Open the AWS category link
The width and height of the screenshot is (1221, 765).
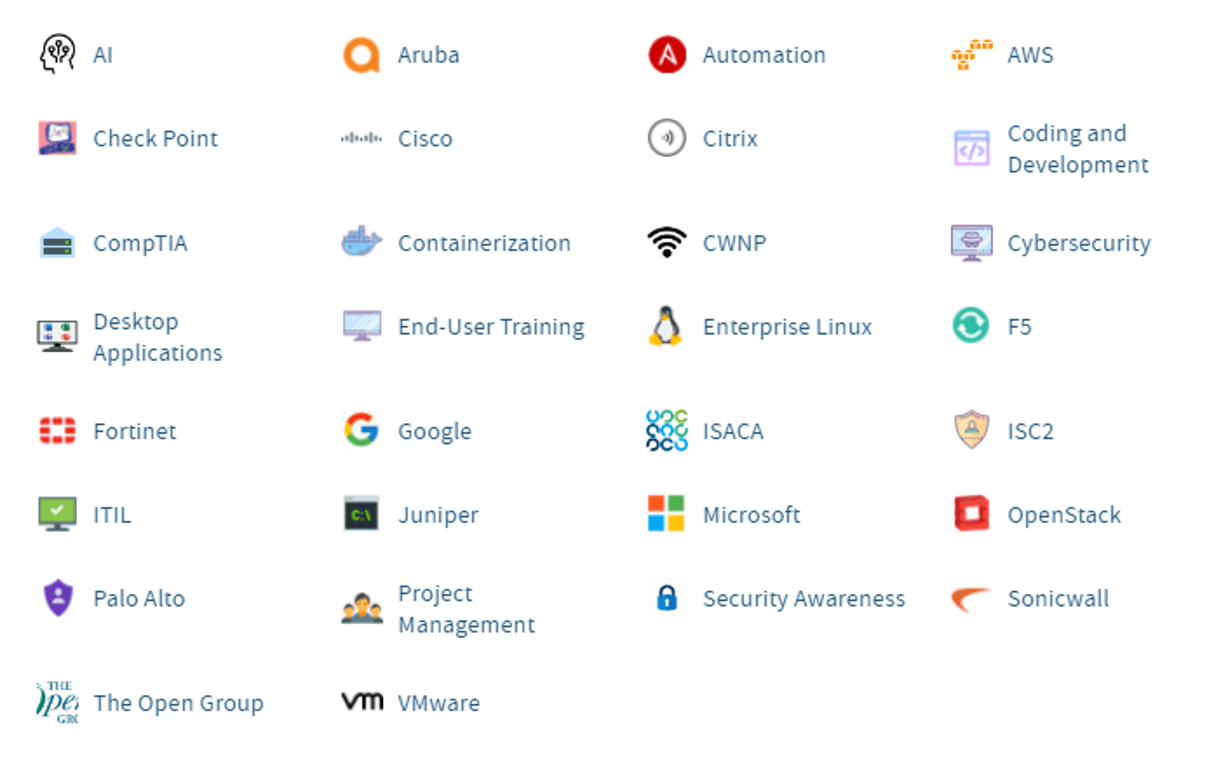[x=1030, y=55]
